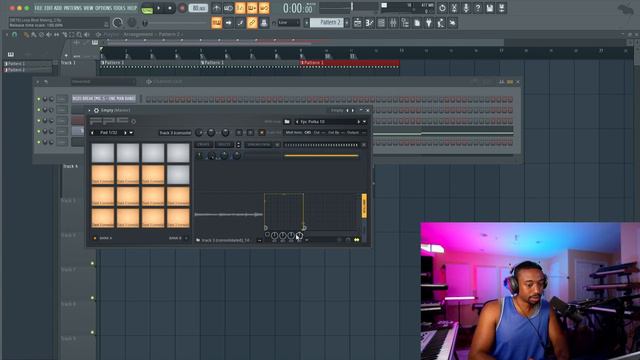Switch to Bank B in FPC
Viewport: 640px width, 360px height.
[178, 238]
